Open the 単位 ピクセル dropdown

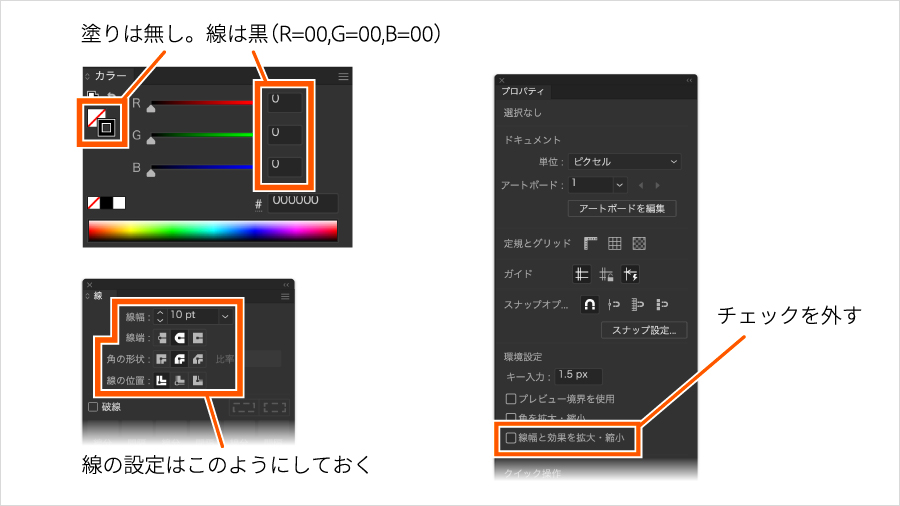click(624, 162)
